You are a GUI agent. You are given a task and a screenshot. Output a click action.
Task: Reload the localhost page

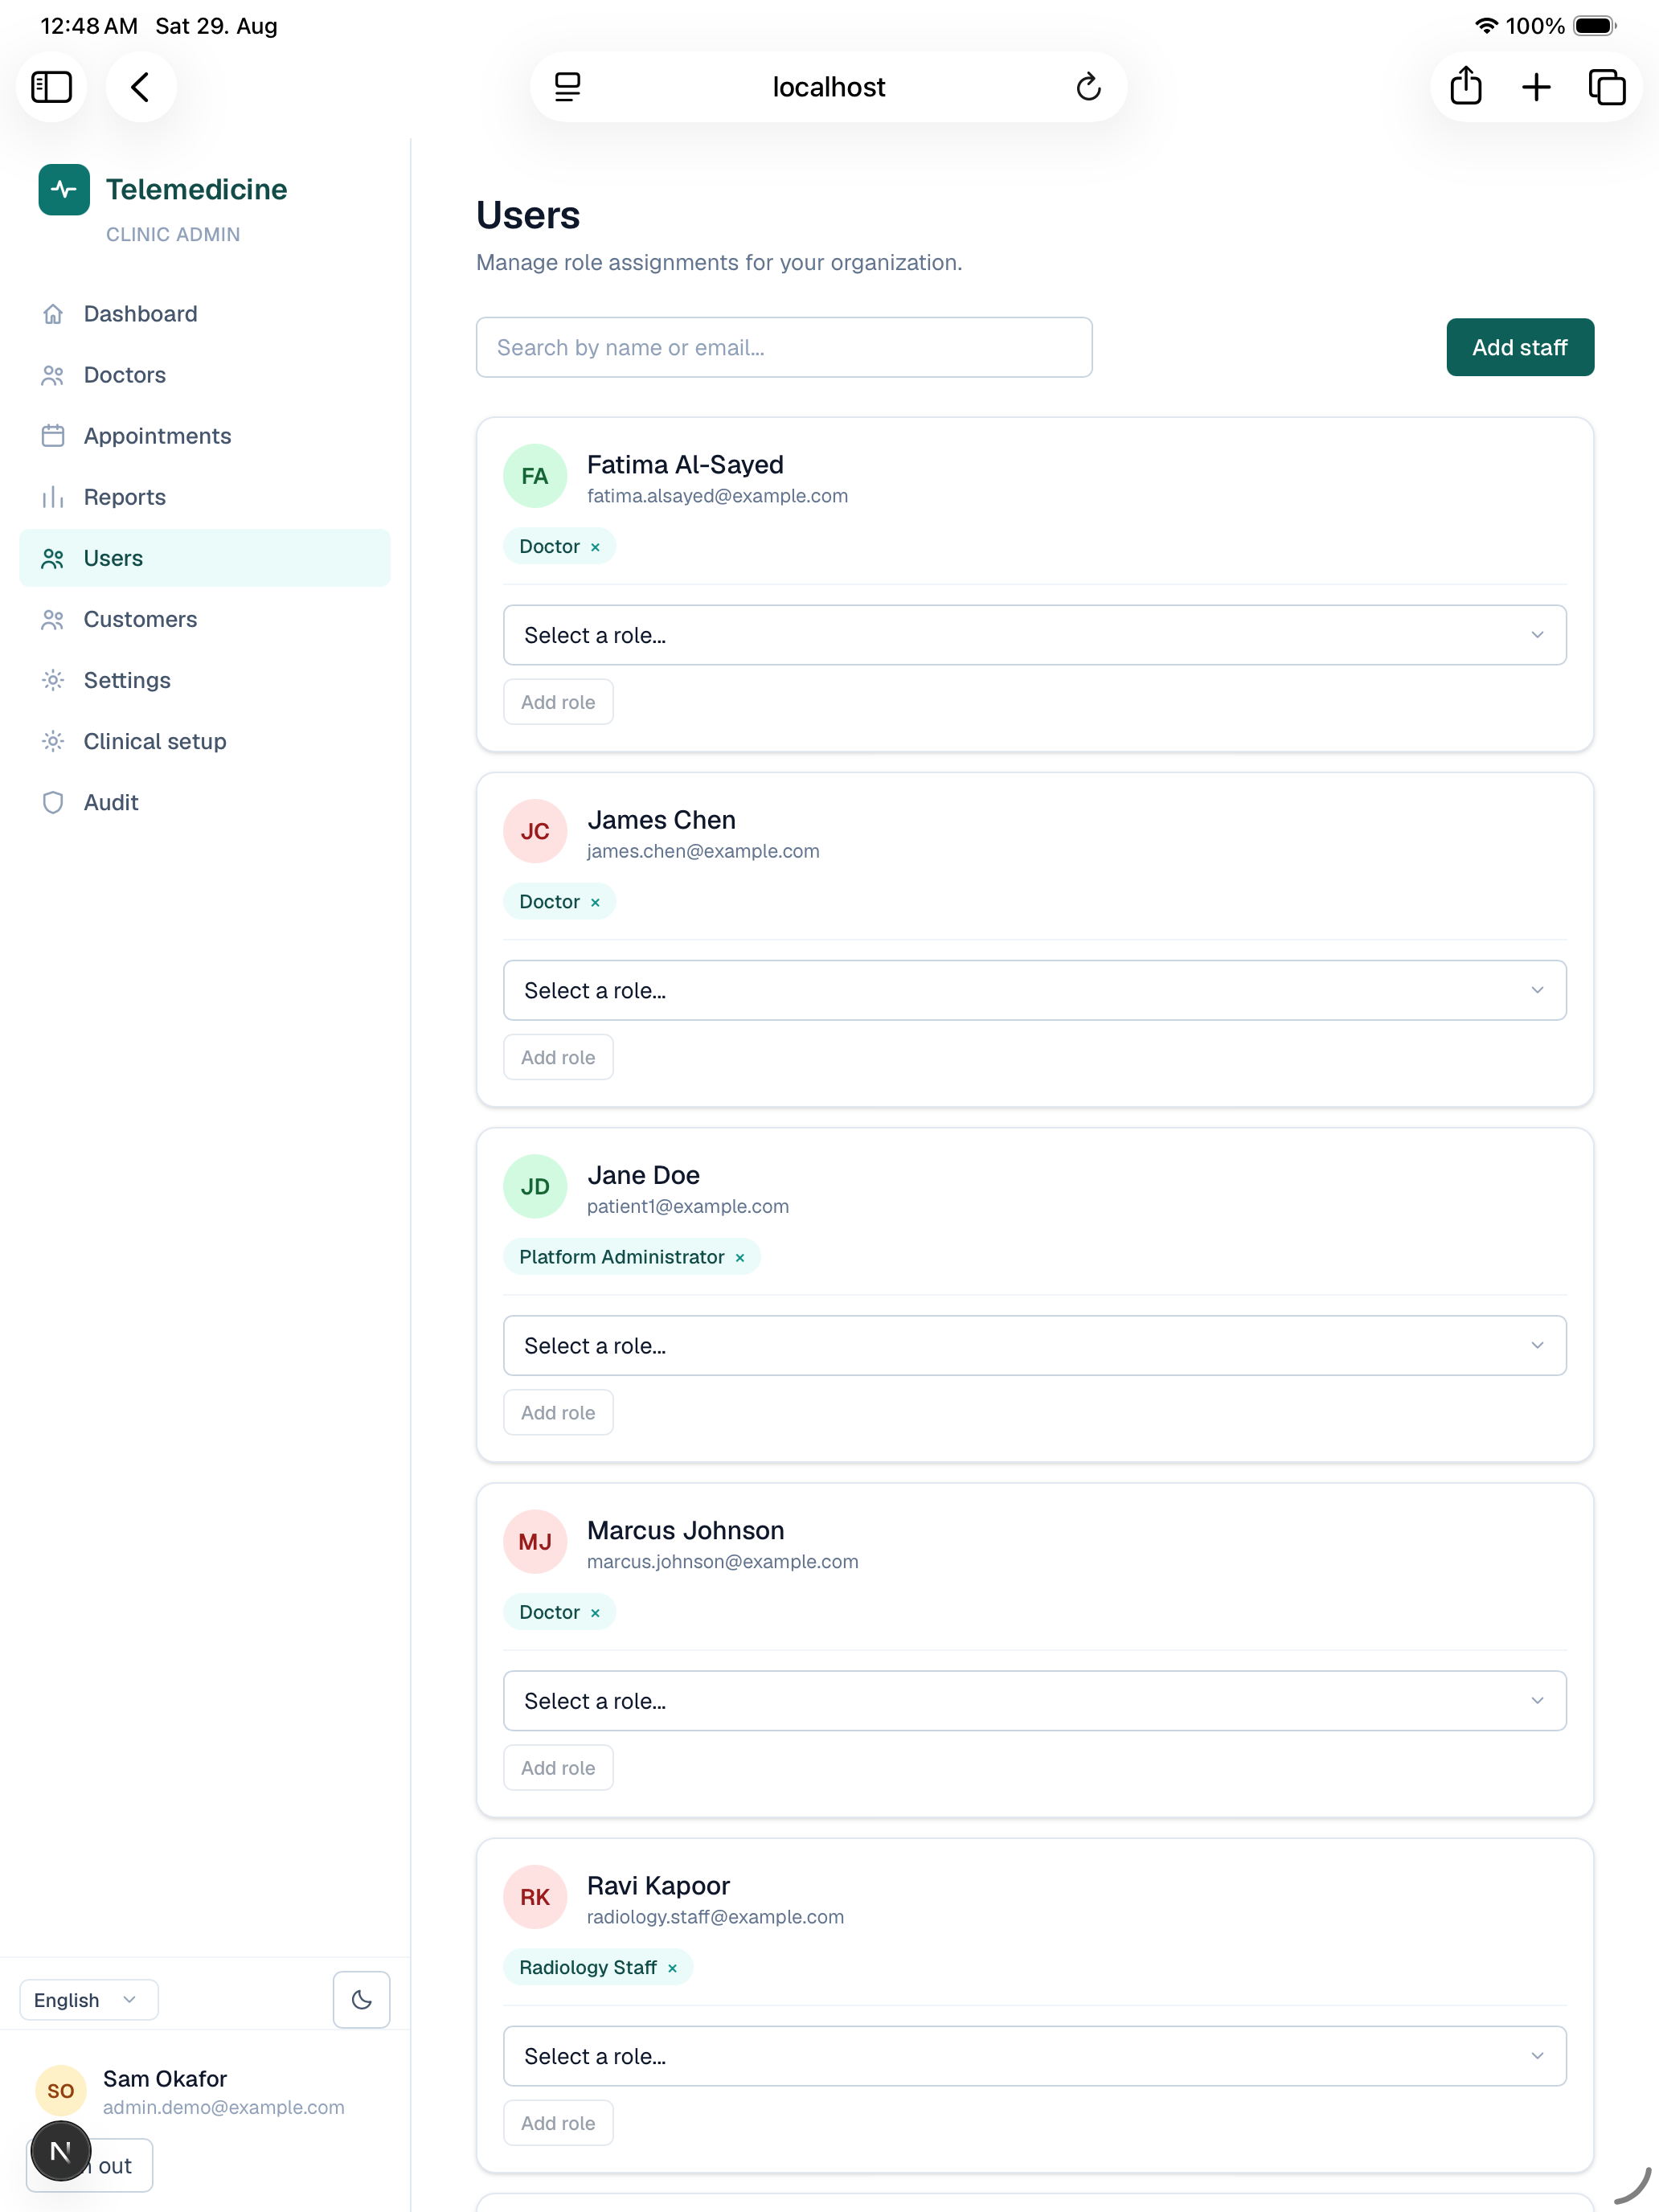coord(1088,87)
